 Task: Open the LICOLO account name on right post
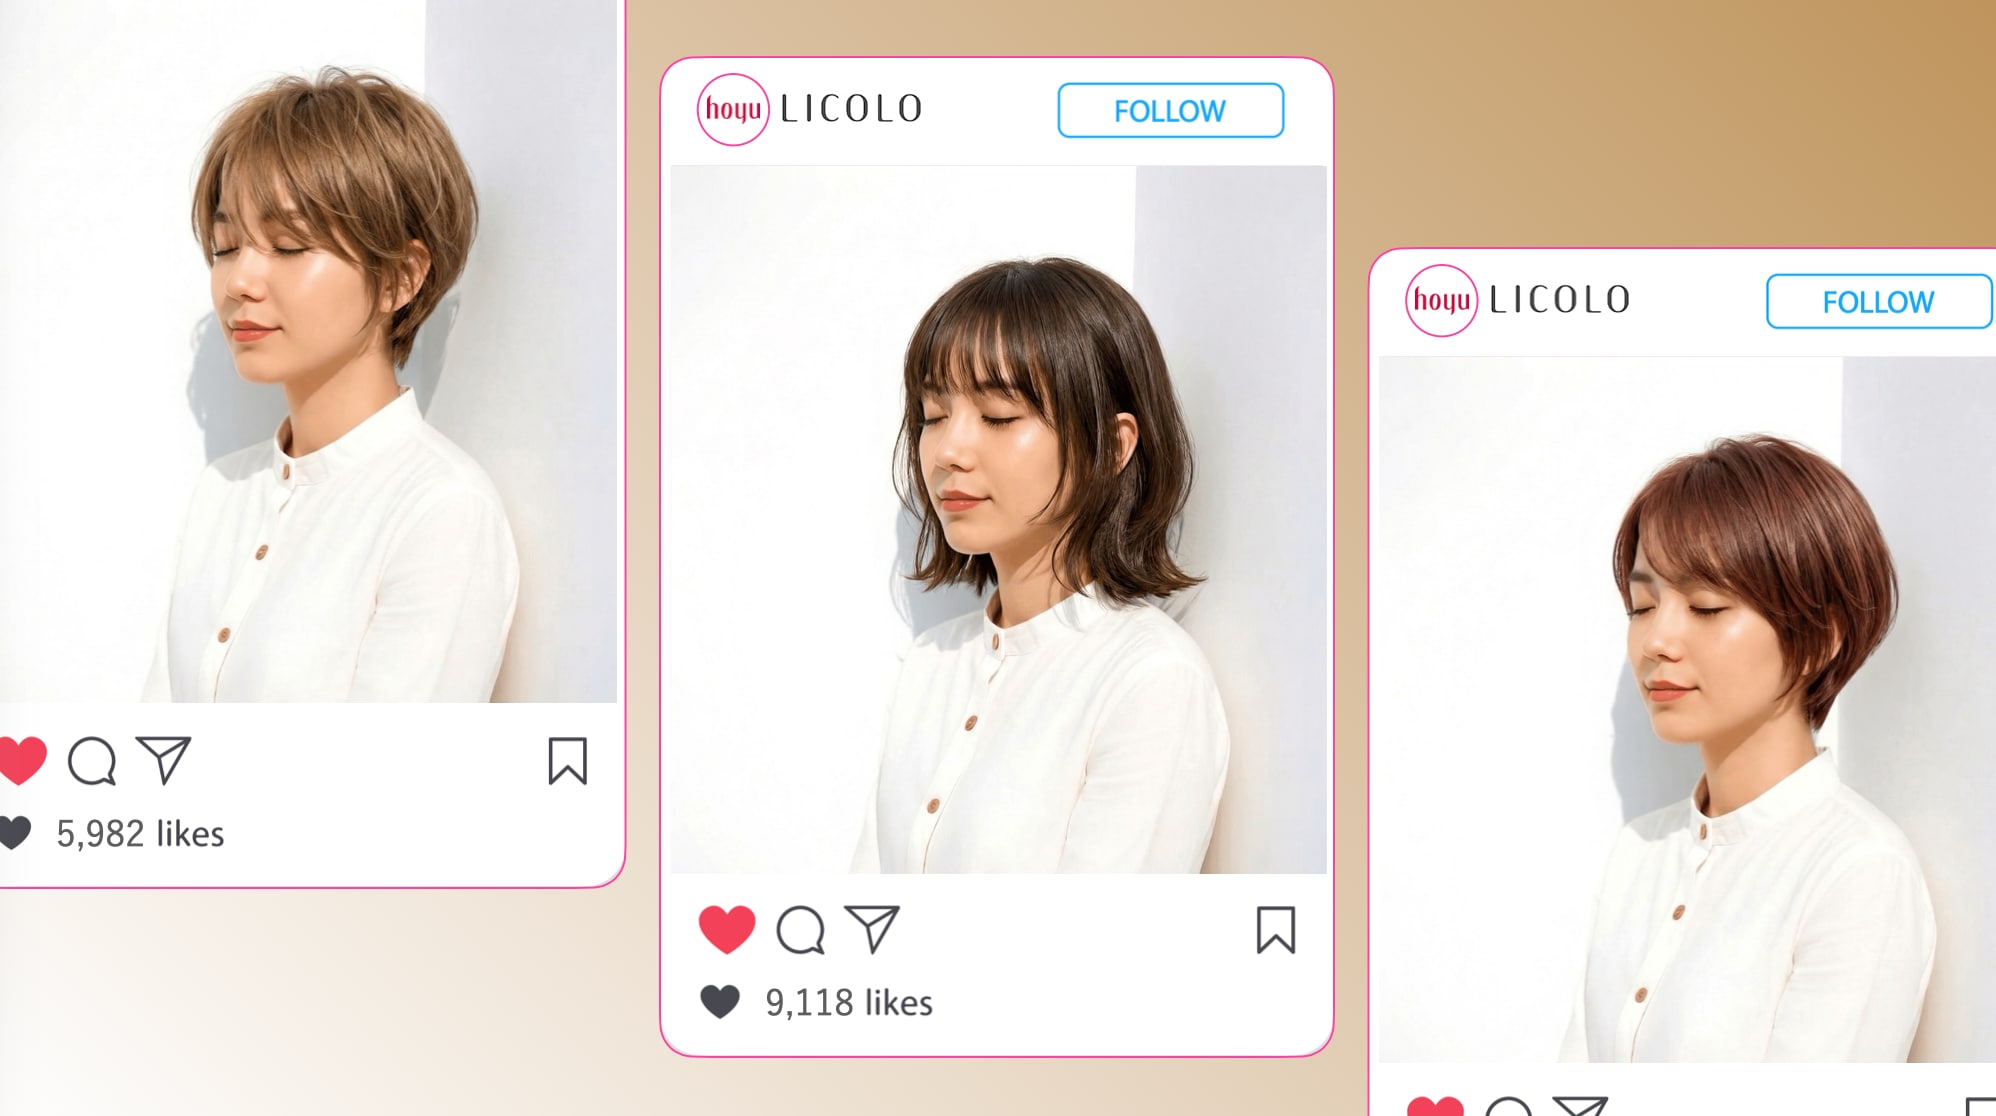(1560, 300)
